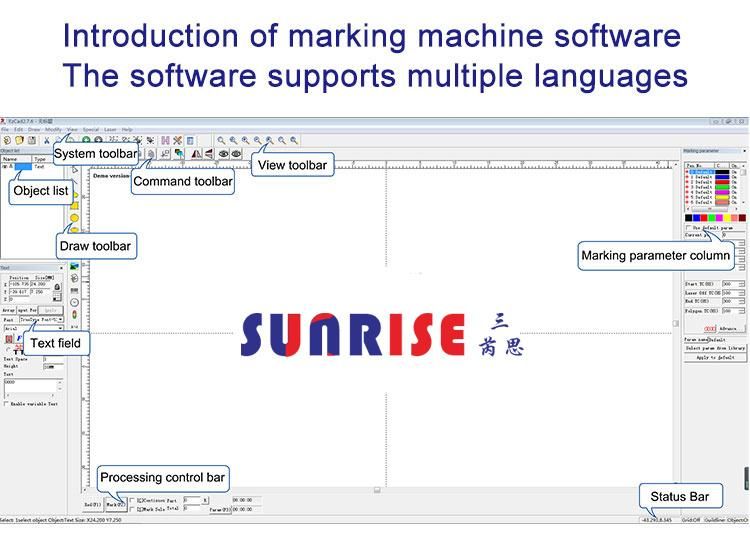This screenshot has height=555, width=750.
Task: Select the pointer pick tool in draw toolbar
Action: tap(75, 170)
